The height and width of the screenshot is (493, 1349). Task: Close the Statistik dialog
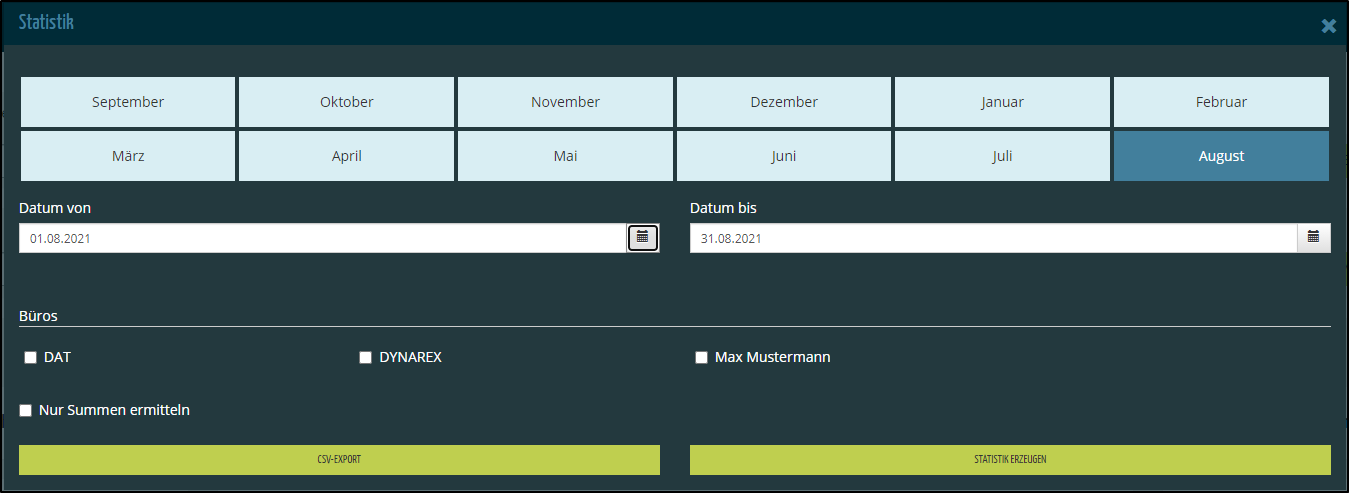[1328, 26]
